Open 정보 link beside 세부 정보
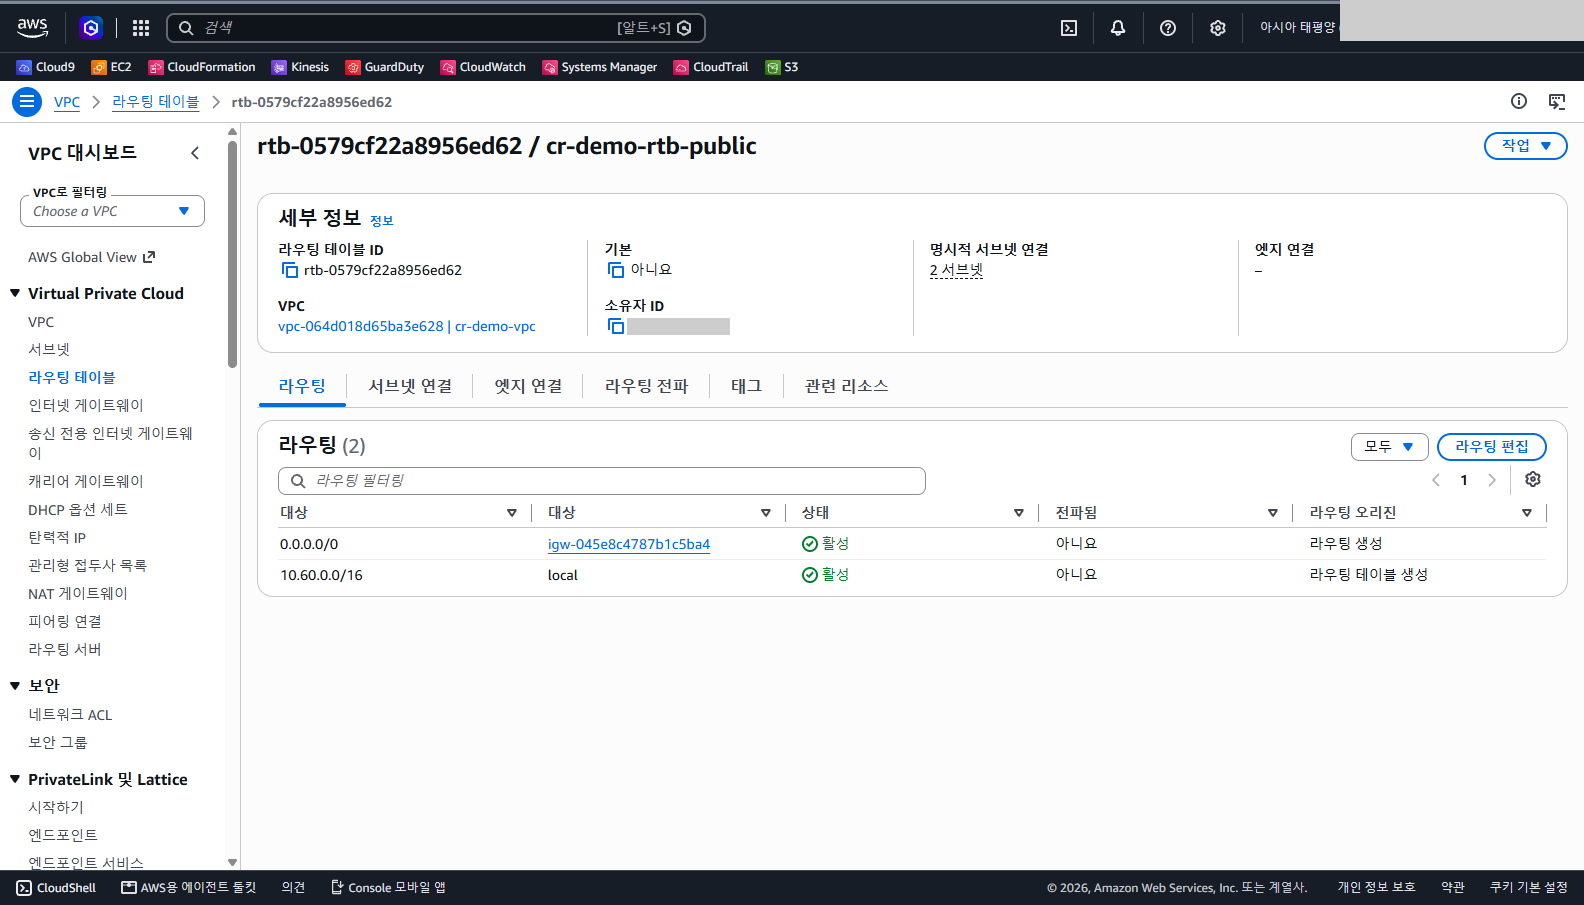The height and width of the screenshot is (905, 1584). (x=382, y=221)
